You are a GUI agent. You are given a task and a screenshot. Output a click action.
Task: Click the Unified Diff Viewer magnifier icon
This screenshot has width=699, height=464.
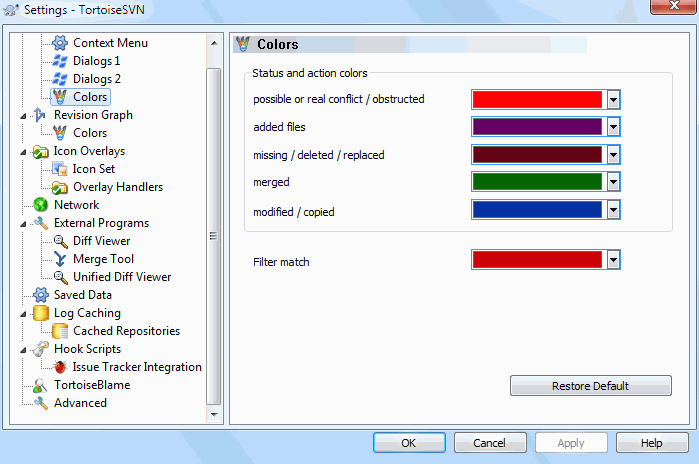(60, 277)
